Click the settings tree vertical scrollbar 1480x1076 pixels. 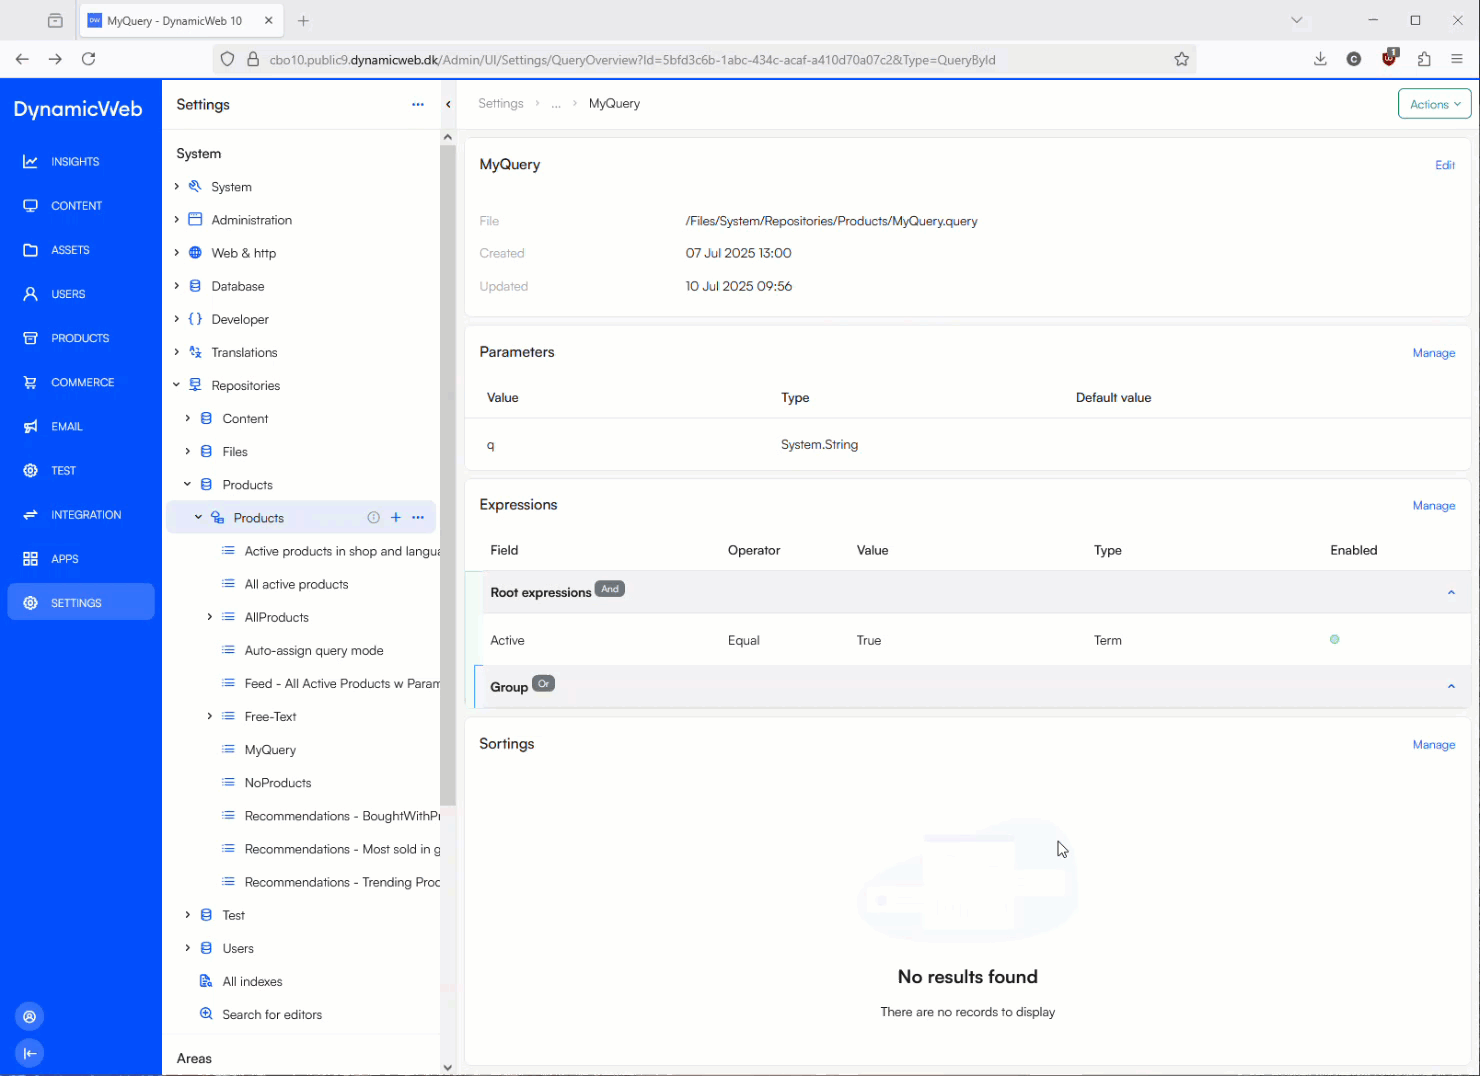pyautogui.click(x=447, y=470)
